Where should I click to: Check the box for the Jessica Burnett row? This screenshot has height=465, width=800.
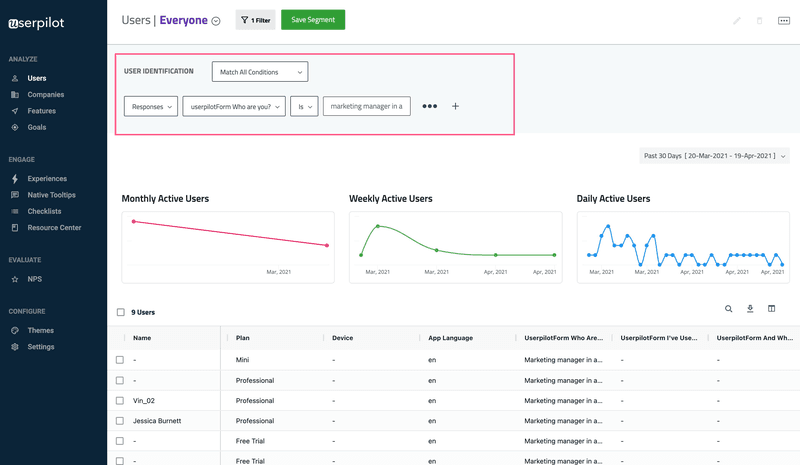point(120,421)
